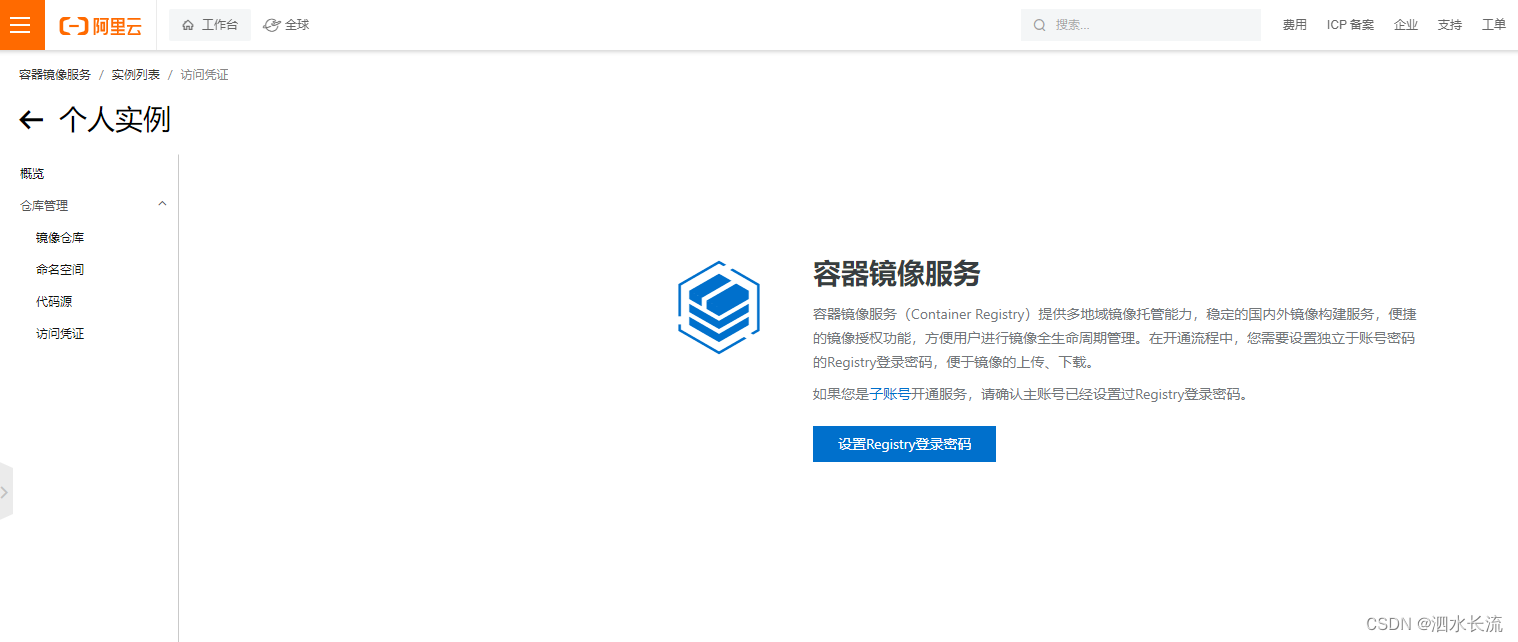Click the Aliyun 阿里云 logo
The width and height of the screenshot is (1518, 642).
101,26
